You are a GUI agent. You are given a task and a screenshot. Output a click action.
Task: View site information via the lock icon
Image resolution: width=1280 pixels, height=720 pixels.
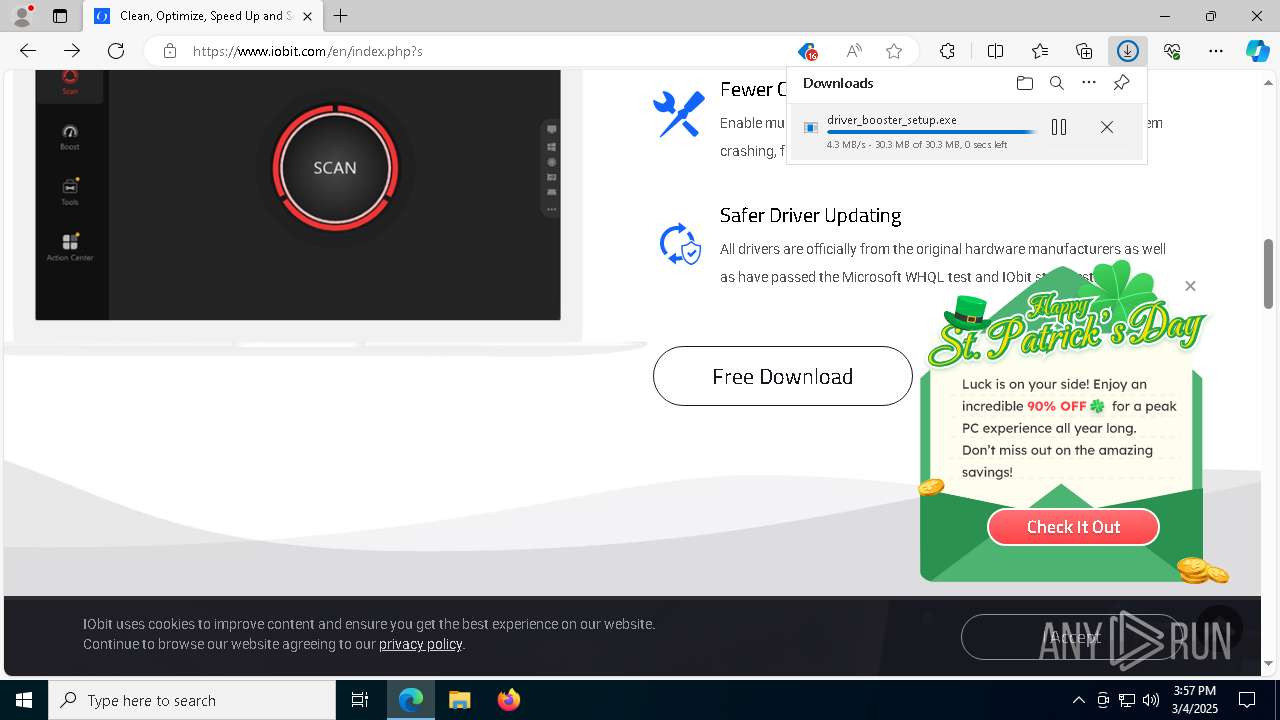pos(170,51)
